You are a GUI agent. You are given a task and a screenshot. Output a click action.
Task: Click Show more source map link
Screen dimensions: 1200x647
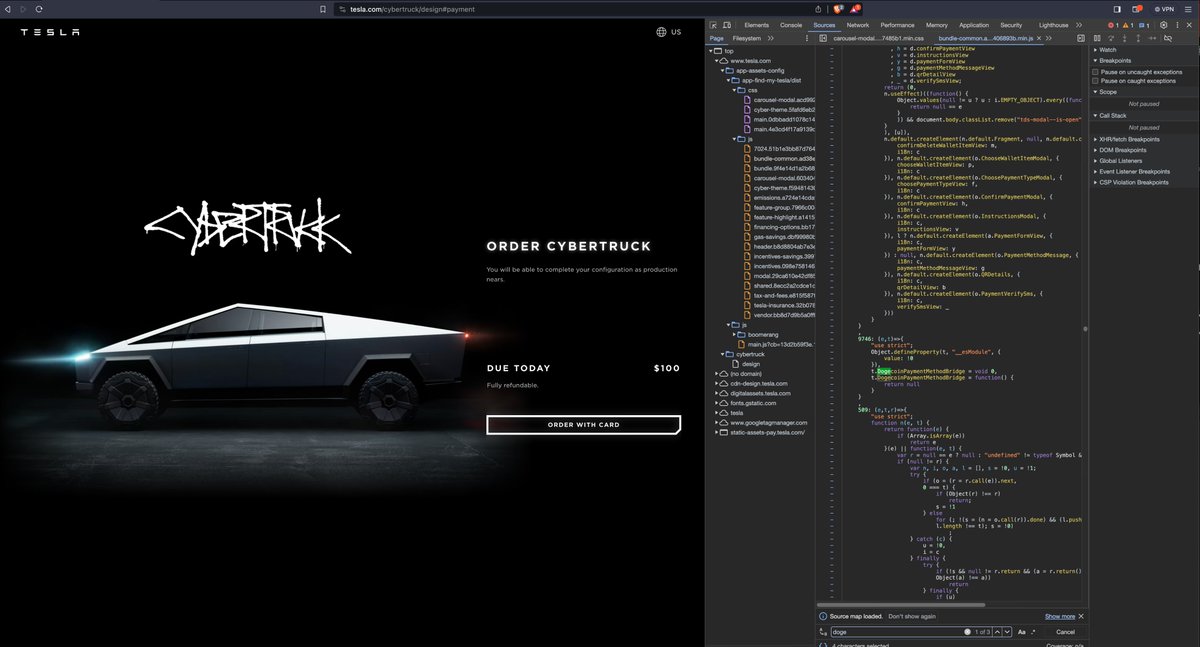tap(1060, 617)
